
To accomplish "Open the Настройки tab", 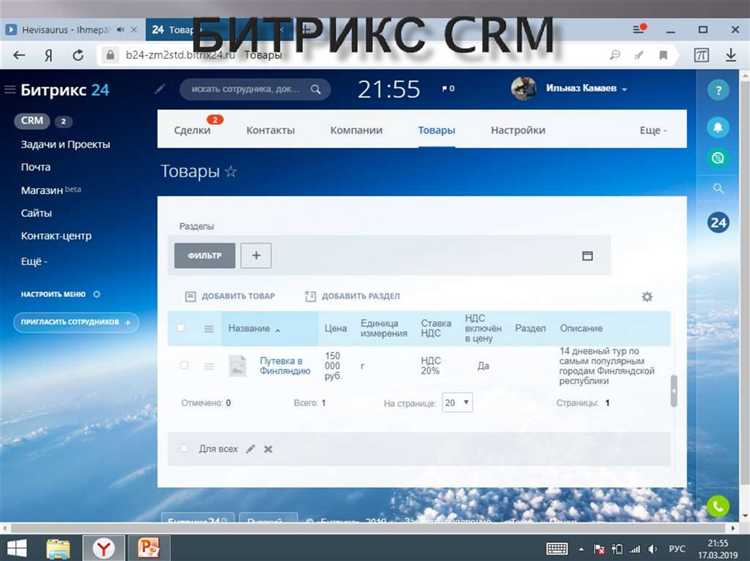I will pyautogui.click(x=518, y=131).
